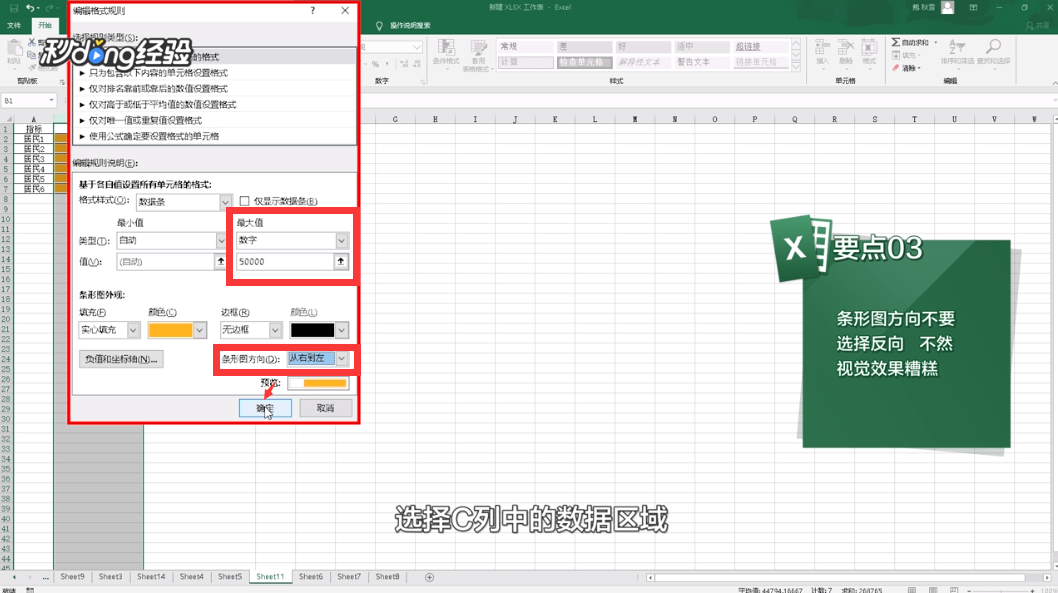
Task: Click the minimum value (自动) field
Action: [x=165, y=262]
